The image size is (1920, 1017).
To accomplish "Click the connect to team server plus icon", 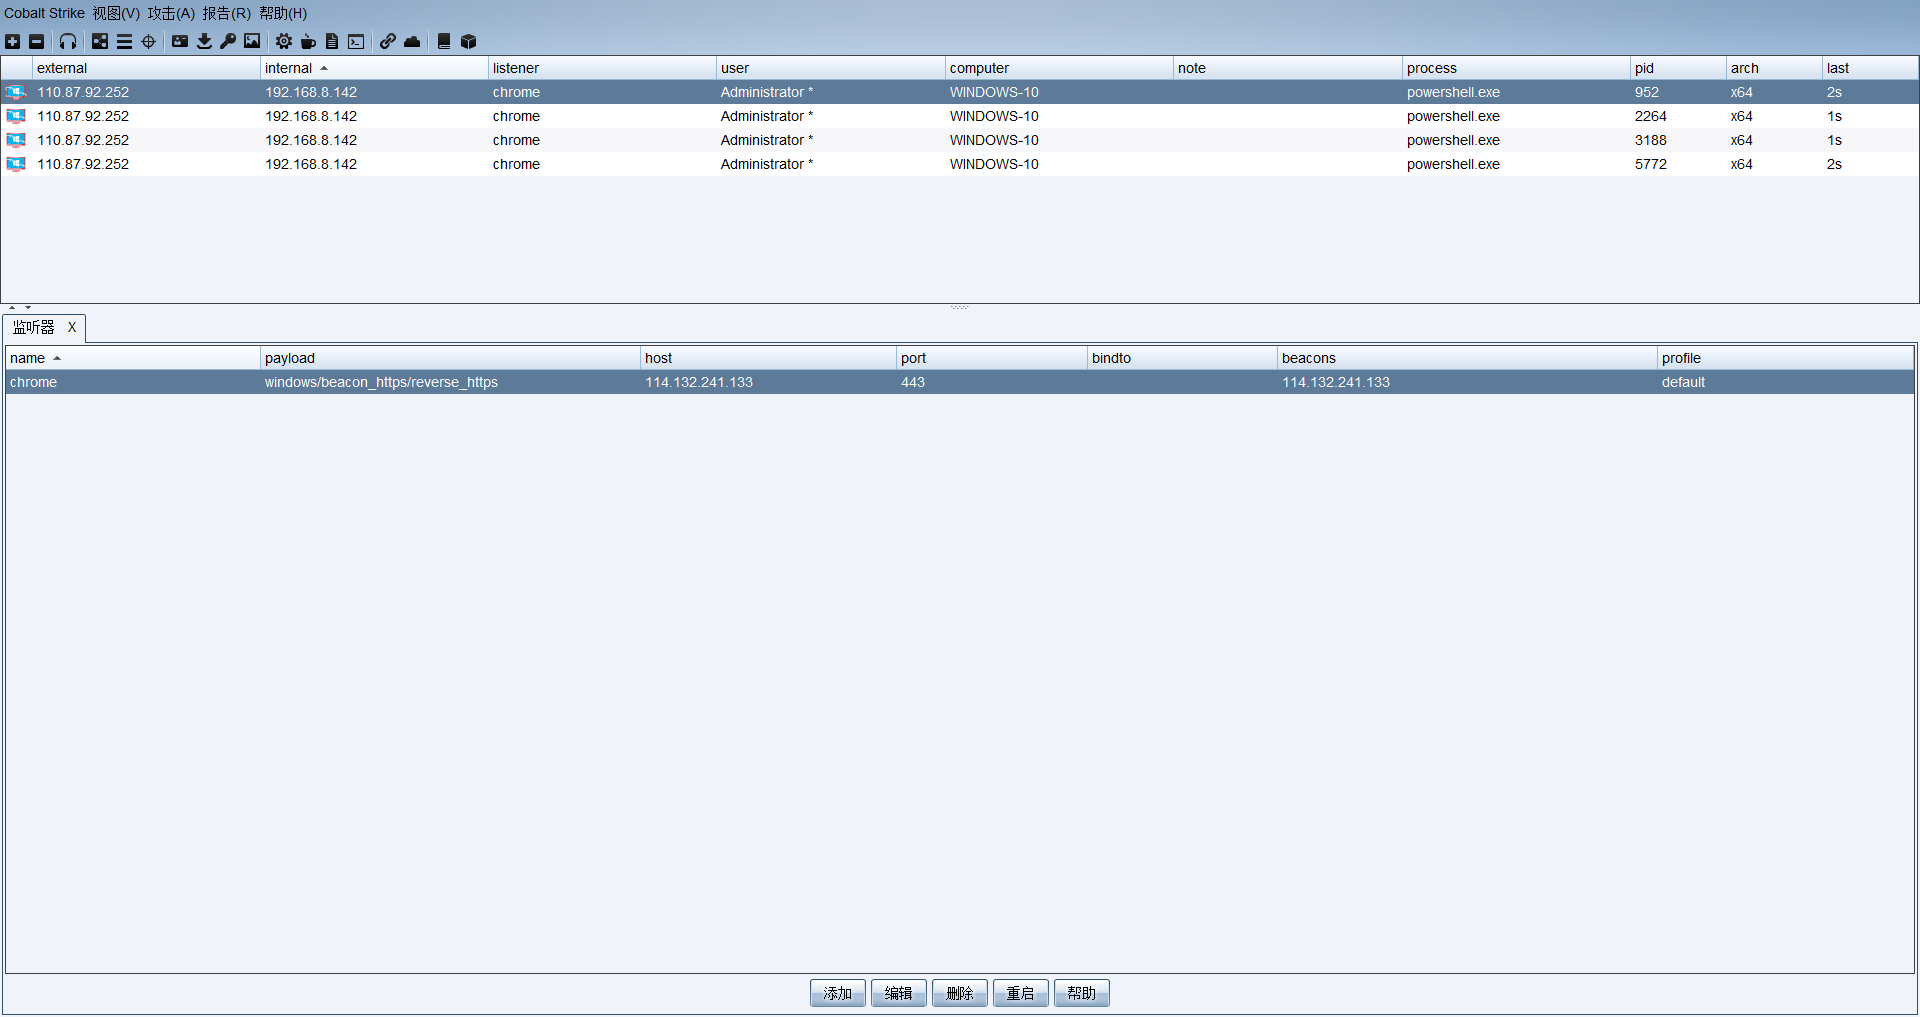I will pyautogui.click(x=13, y=41).
